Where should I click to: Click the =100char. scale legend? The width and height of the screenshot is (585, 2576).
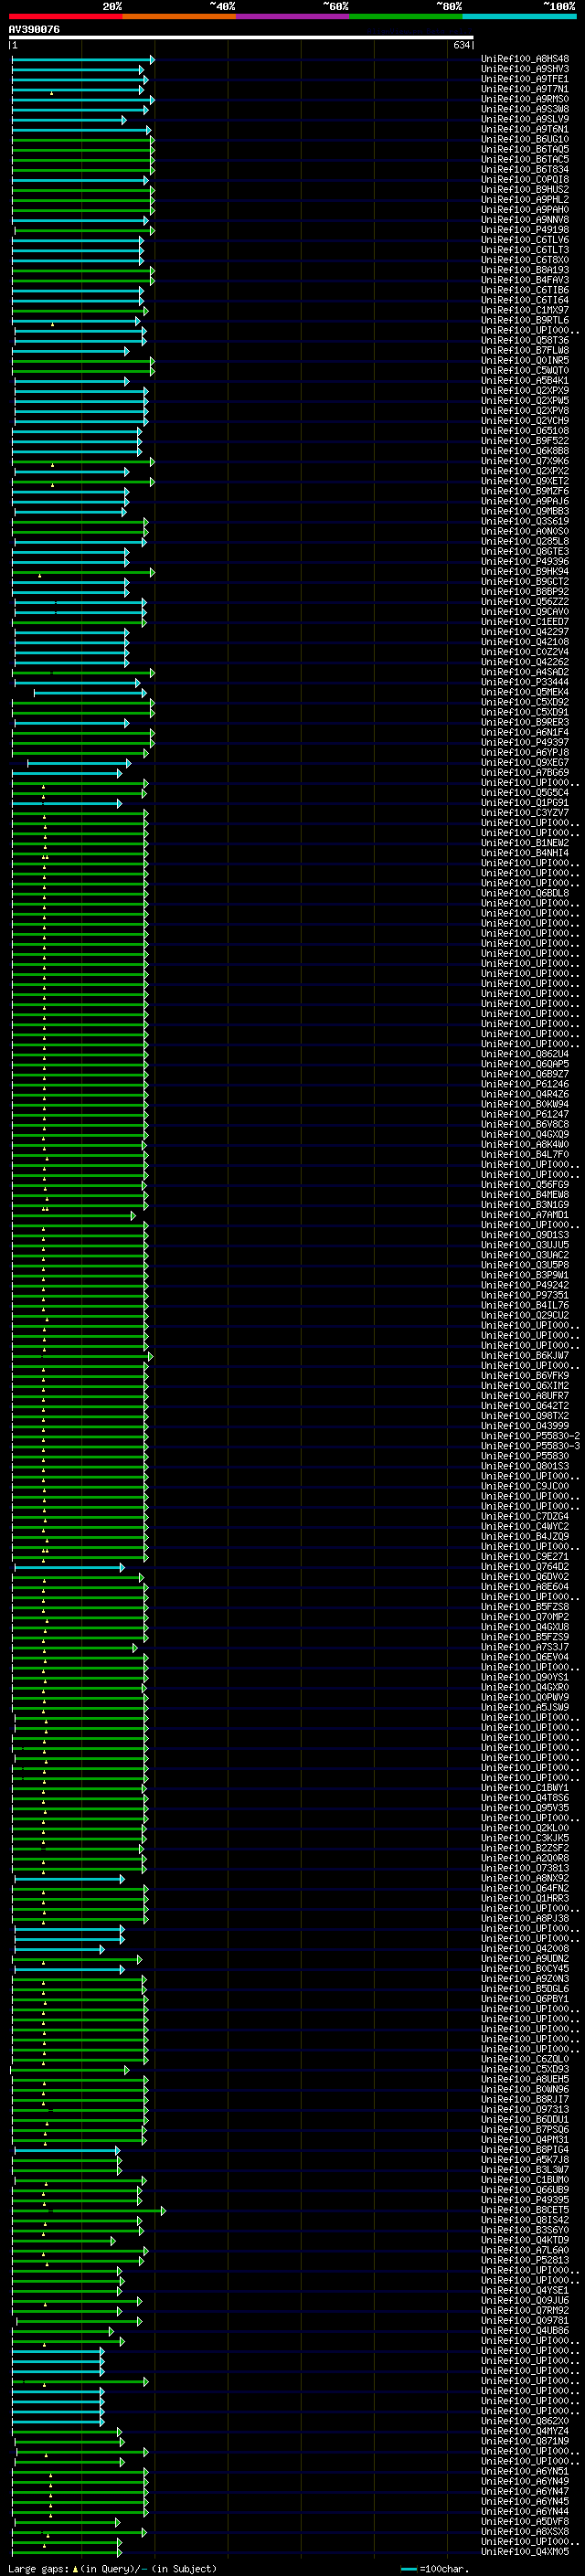pyautogui.click(x=433, y=2569)
